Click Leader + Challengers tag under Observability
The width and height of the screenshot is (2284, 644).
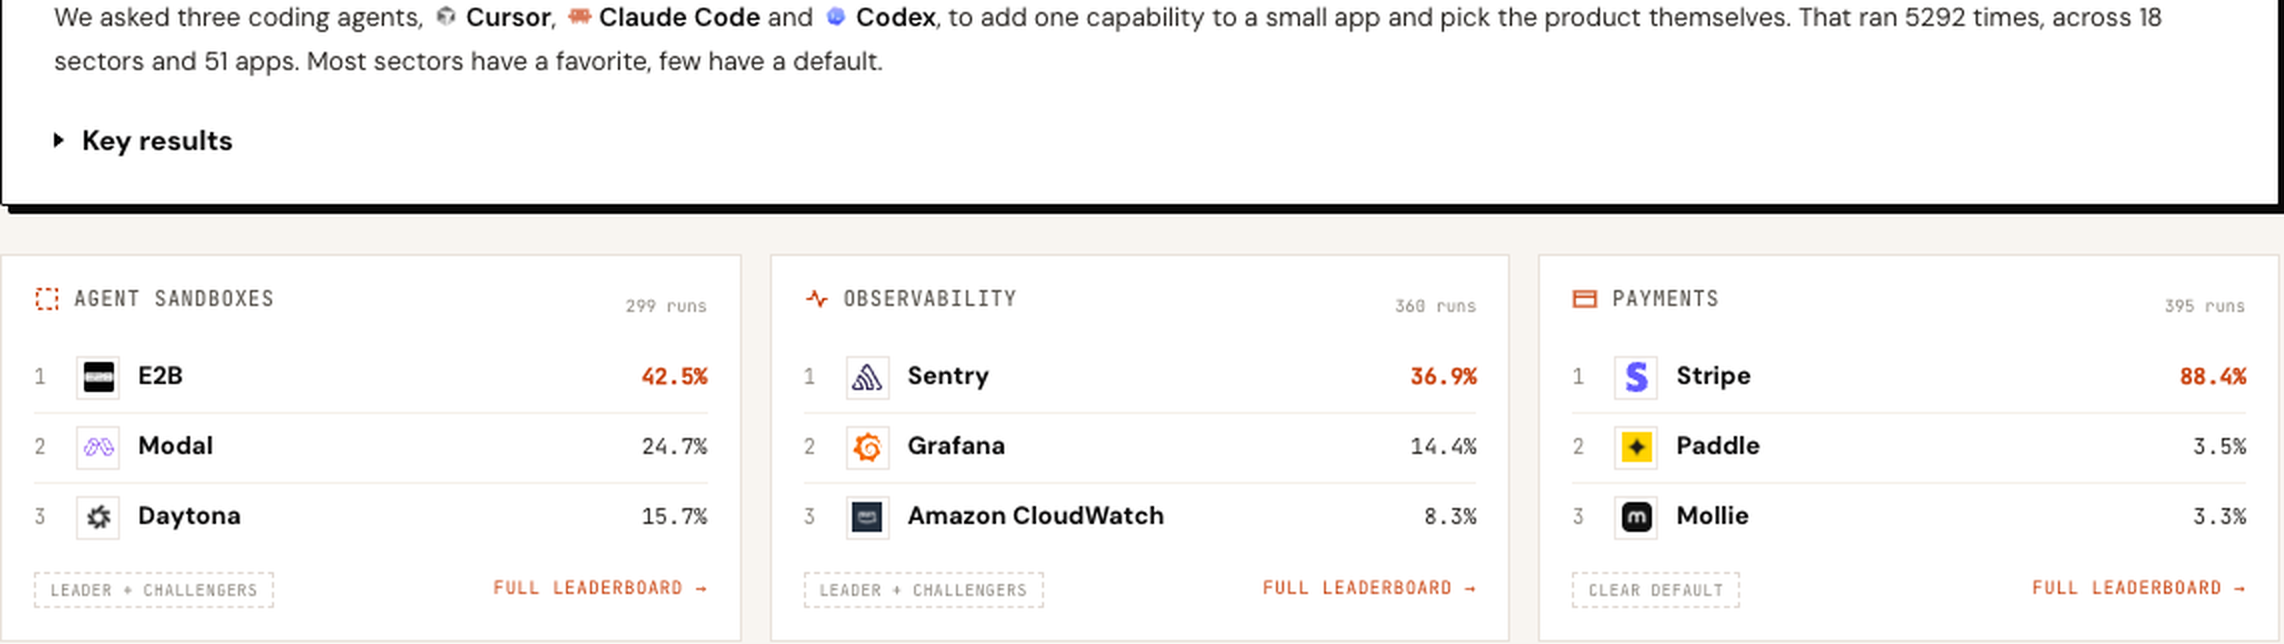click(923, 590)
